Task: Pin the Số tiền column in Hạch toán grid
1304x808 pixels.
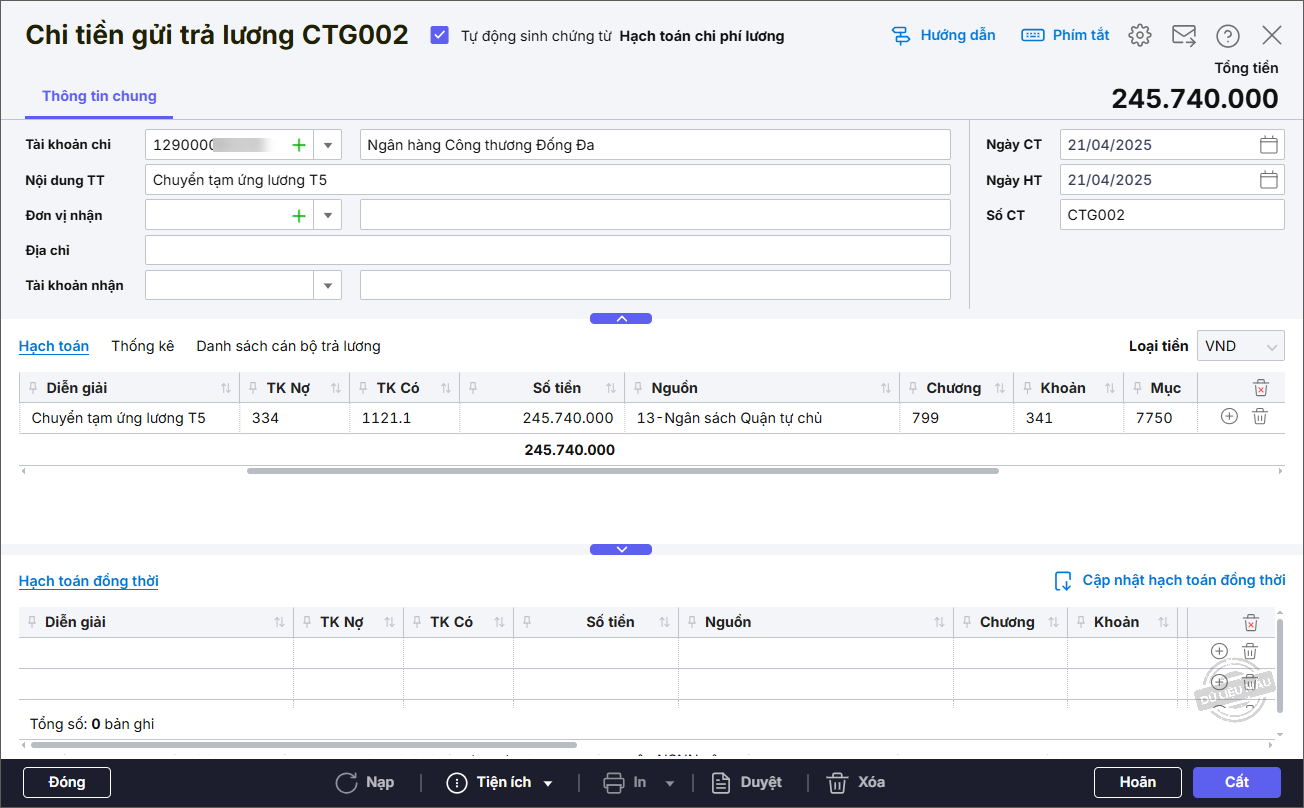Action: [x=473, y=388]
